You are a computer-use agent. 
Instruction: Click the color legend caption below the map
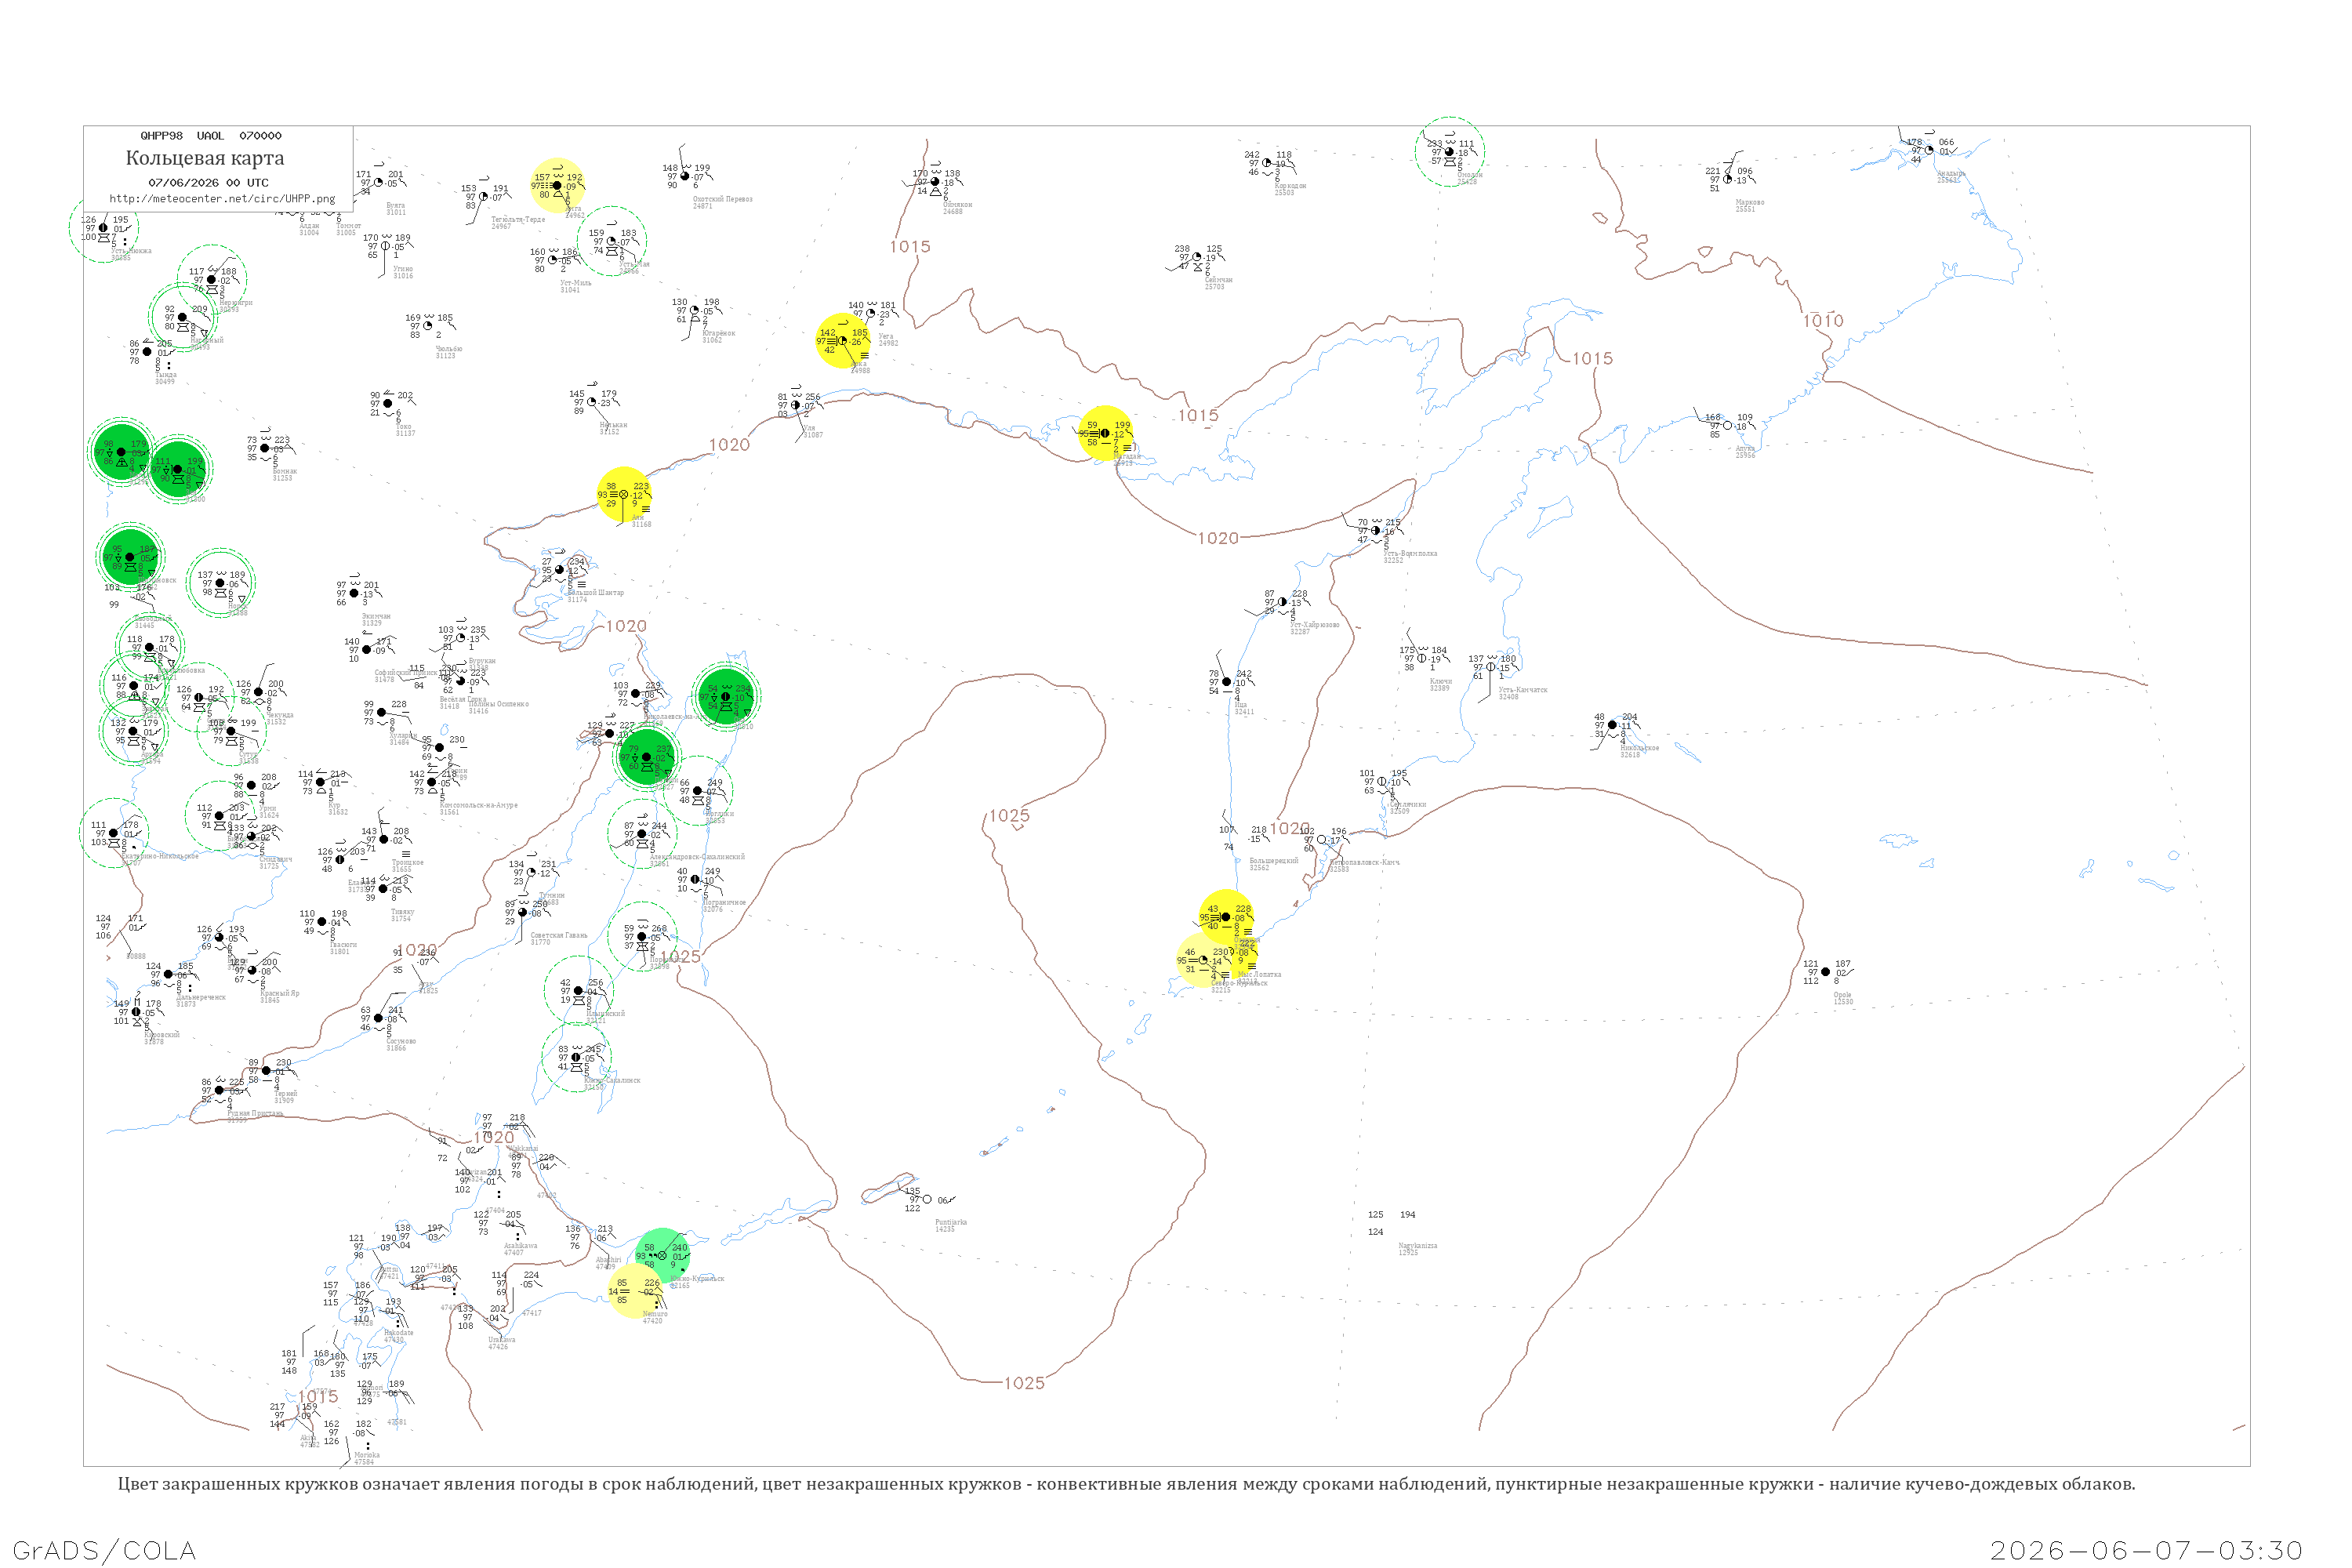pos(1126,1484)
